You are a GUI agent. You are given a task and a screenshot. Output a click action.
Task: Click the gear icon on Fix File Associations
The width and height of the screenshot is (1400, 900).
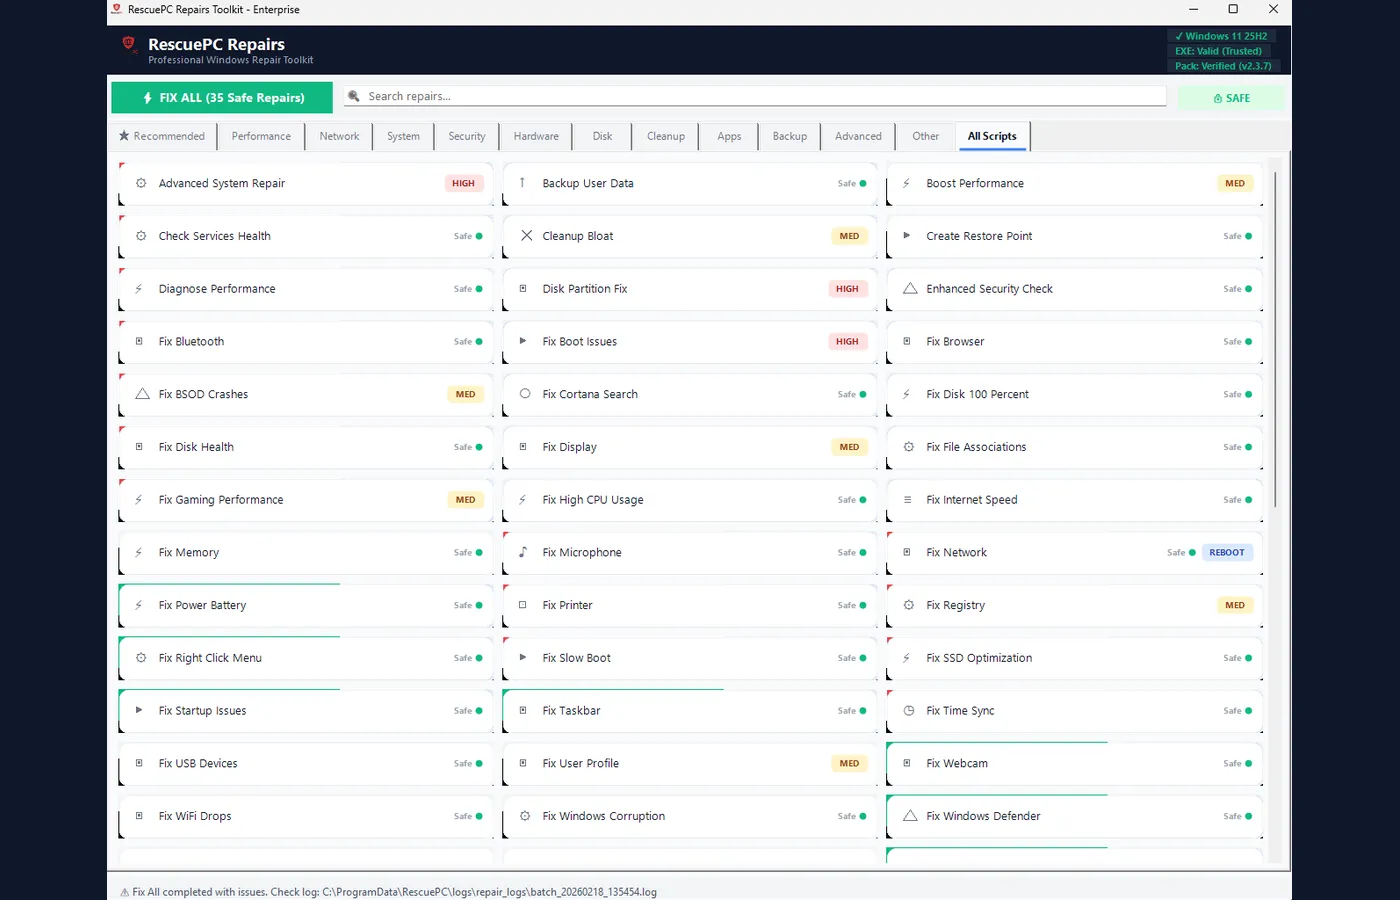[x=909, y=447]
